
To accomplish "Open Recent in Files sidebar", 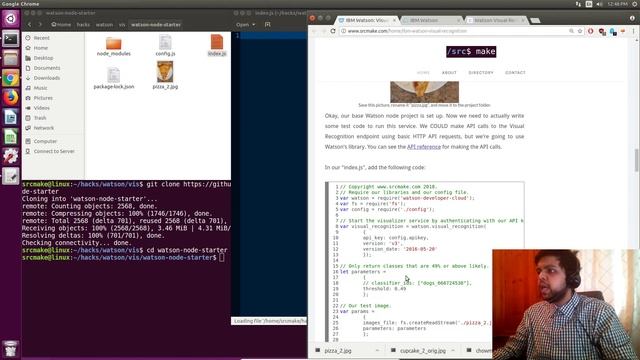I will (41, 38).
